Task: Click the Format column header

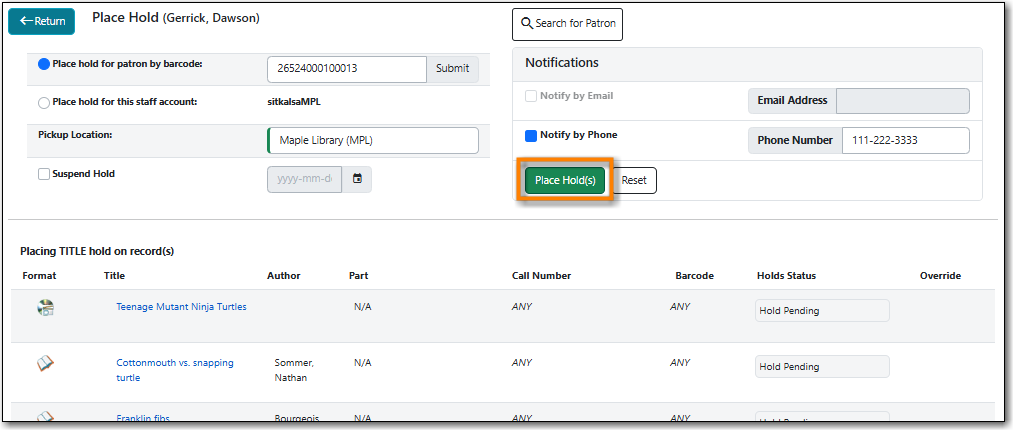Action: pos(39,276)
